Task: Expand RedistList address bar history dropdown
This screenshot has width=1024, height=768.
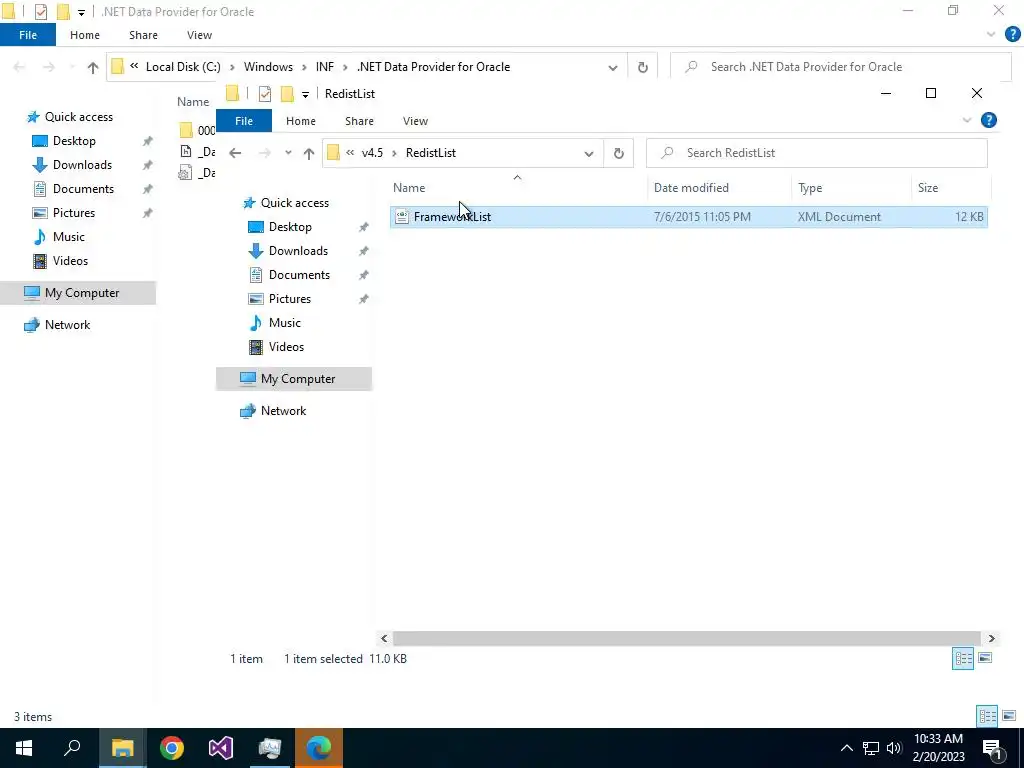Action: point(588,153)
